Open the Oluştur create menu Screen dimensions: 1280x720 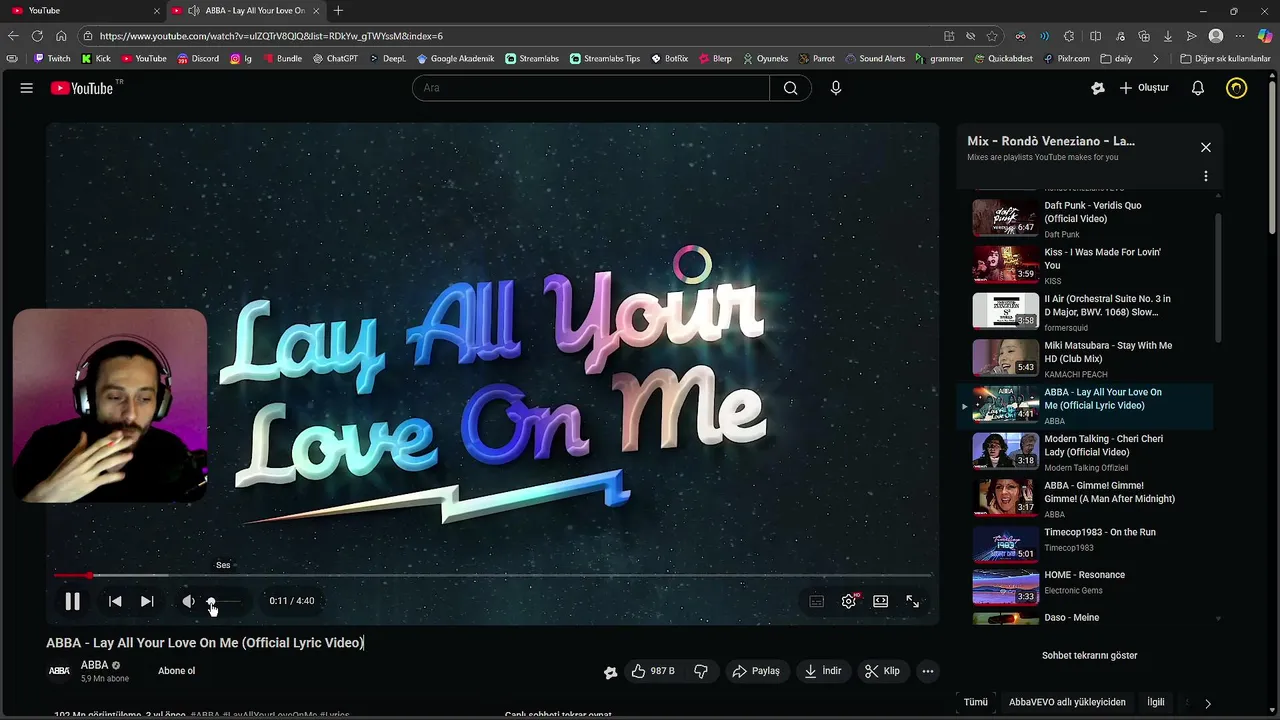click(1143, 88)
